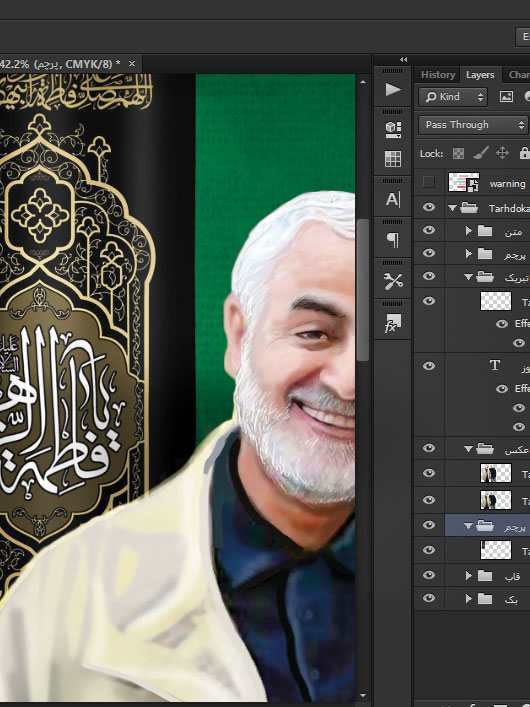This screenshot has height=707, width=530.
Task: Click the عکس group folder icon
Action: (485, 449)
